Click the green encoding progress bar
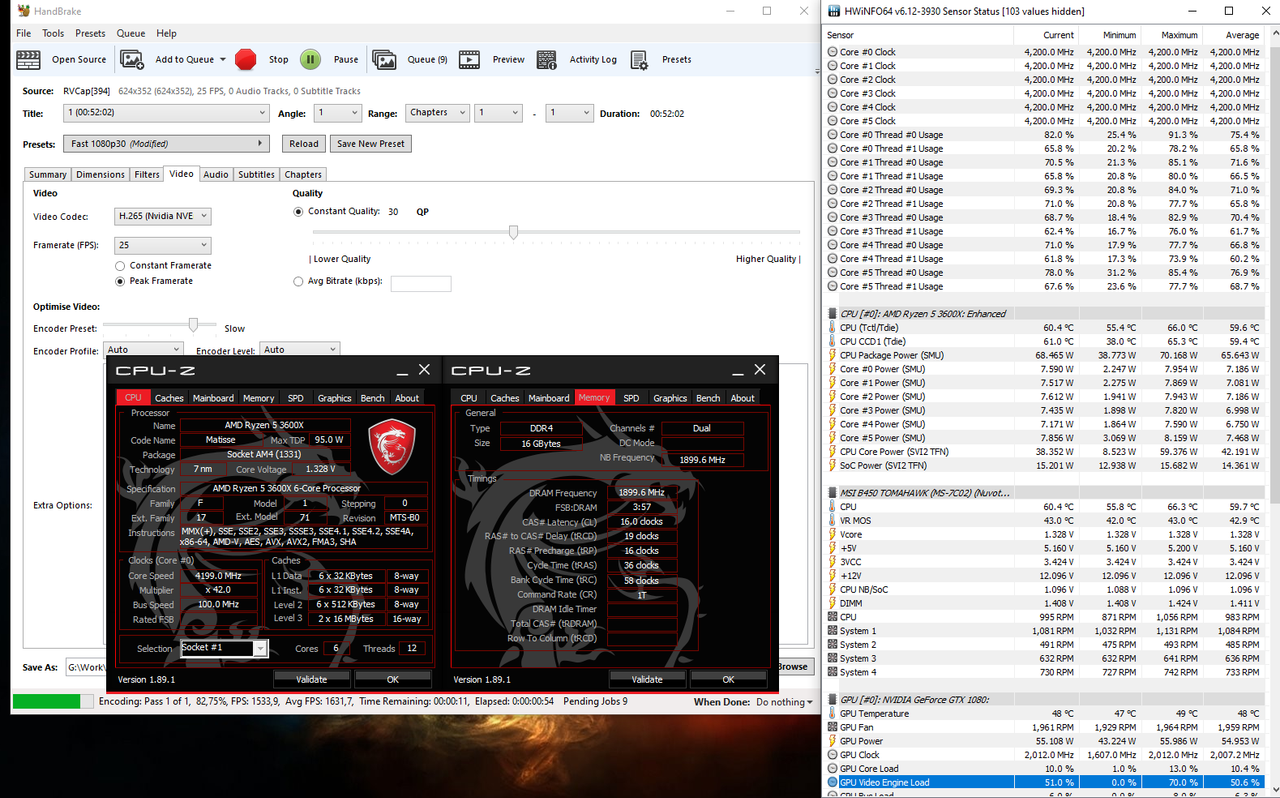Screen dimensions: 1280x798 (53, 702)
